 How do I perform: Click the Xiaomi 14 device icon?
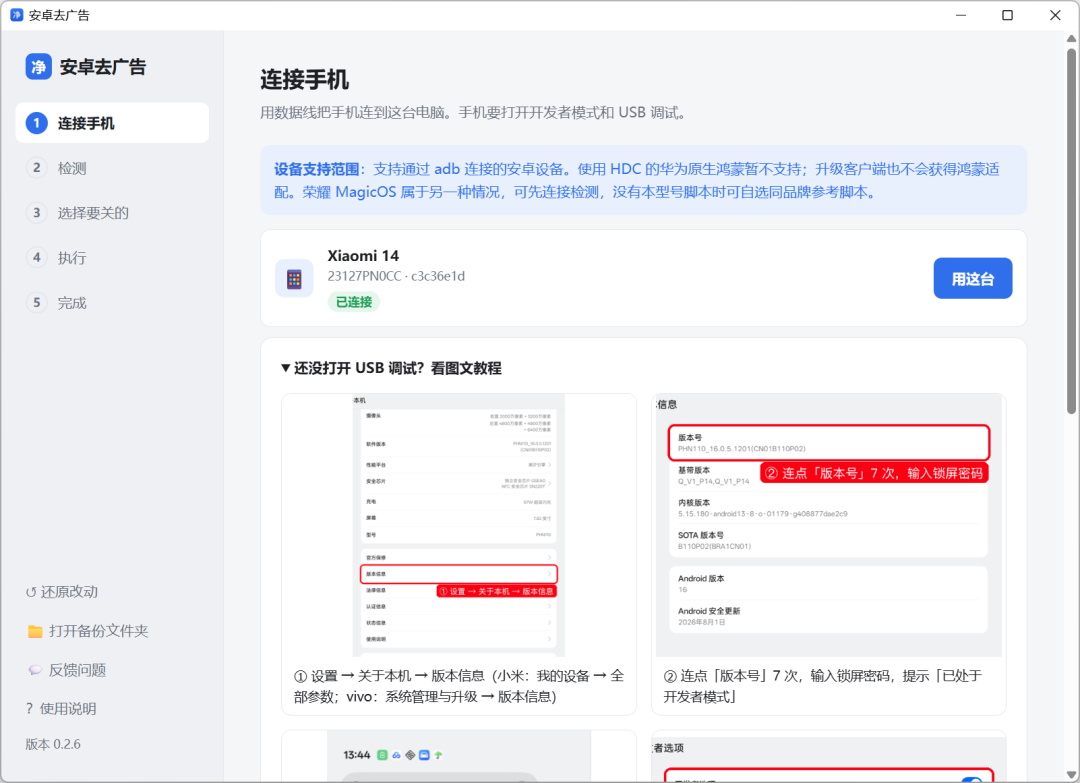coord(294,279)
